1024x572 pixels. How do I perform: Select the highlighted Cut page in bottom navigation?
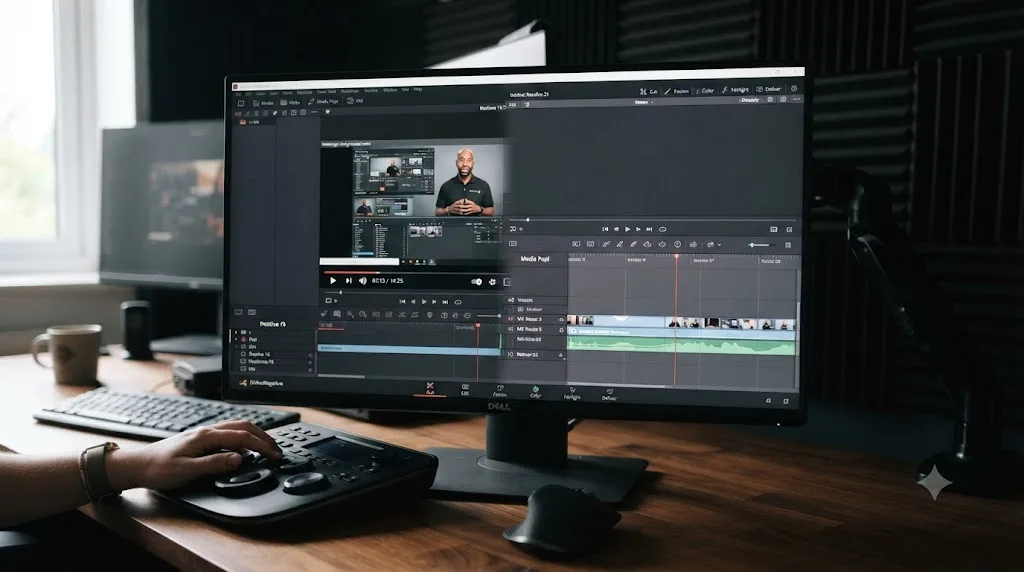point(430,389)
